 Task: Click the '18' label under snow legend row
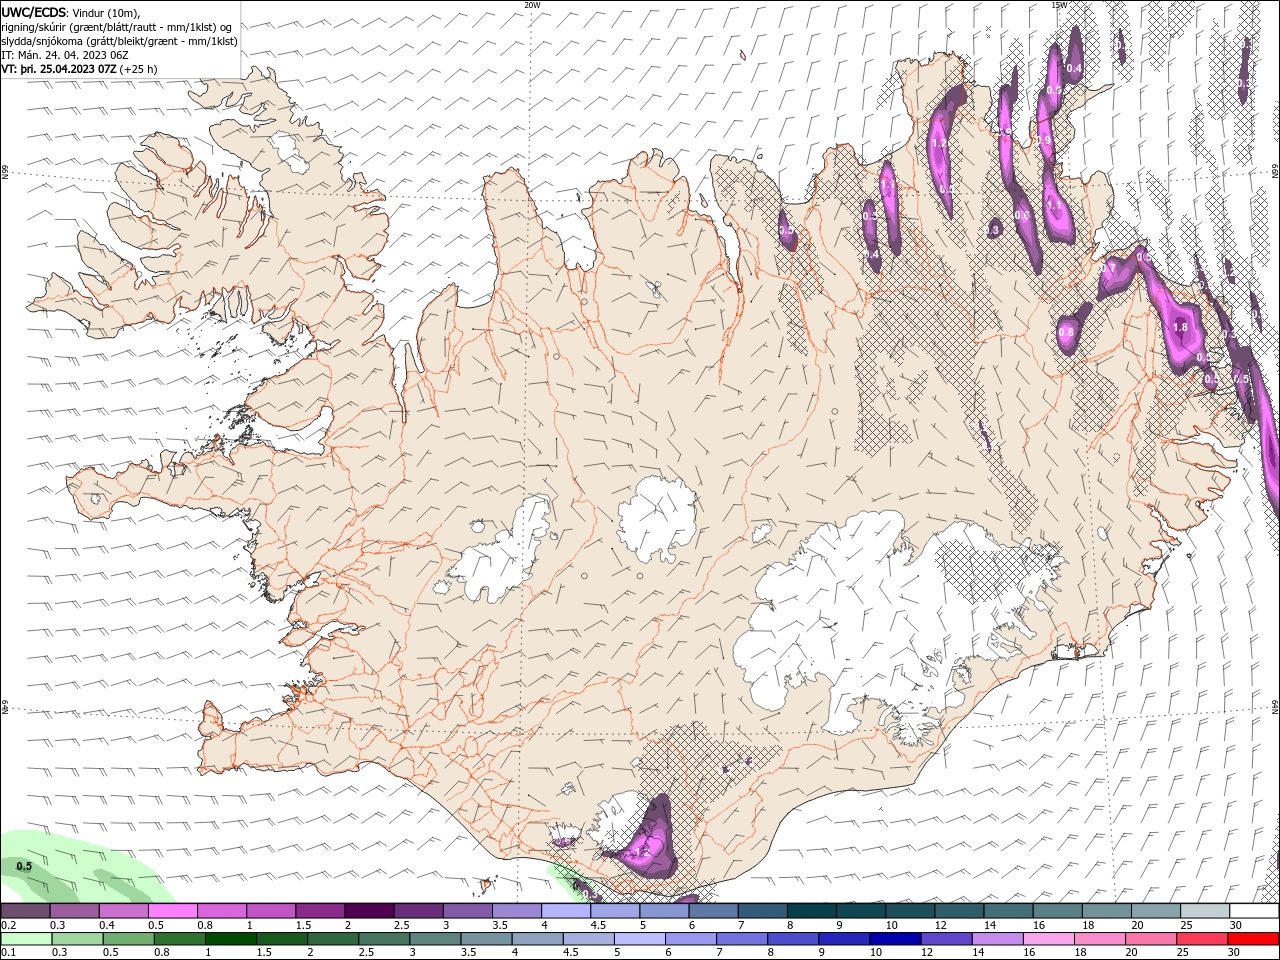pyautogui.click(x=1088, y=925)
